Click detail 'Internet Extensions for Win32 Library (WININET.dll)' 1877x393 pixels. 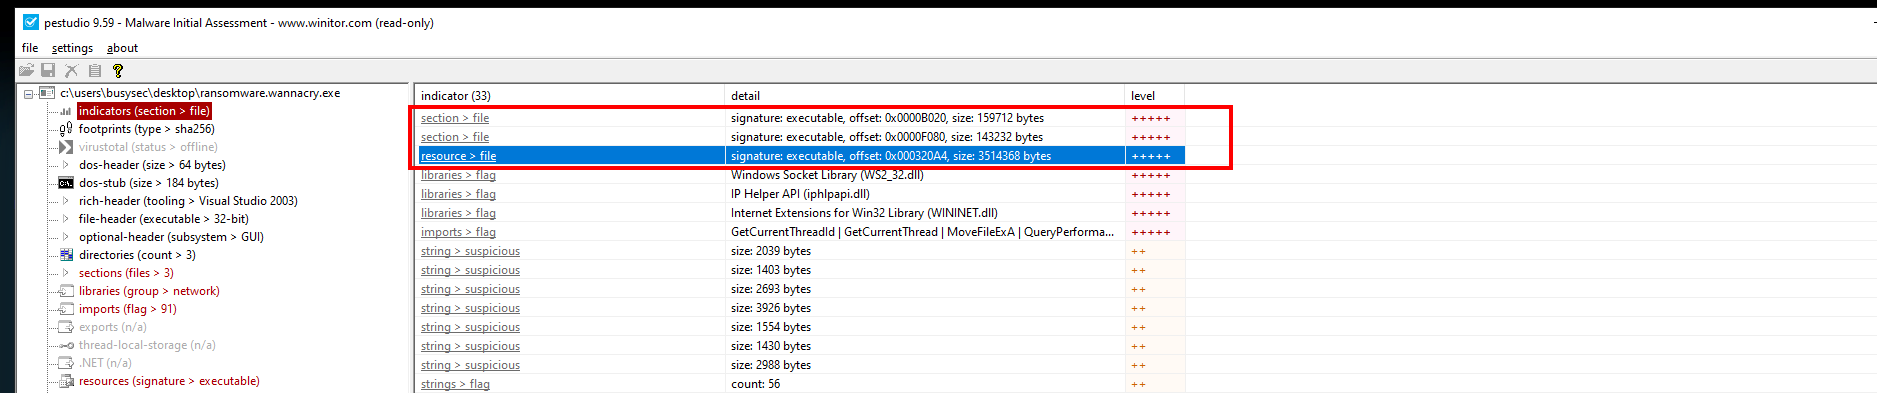864,213
